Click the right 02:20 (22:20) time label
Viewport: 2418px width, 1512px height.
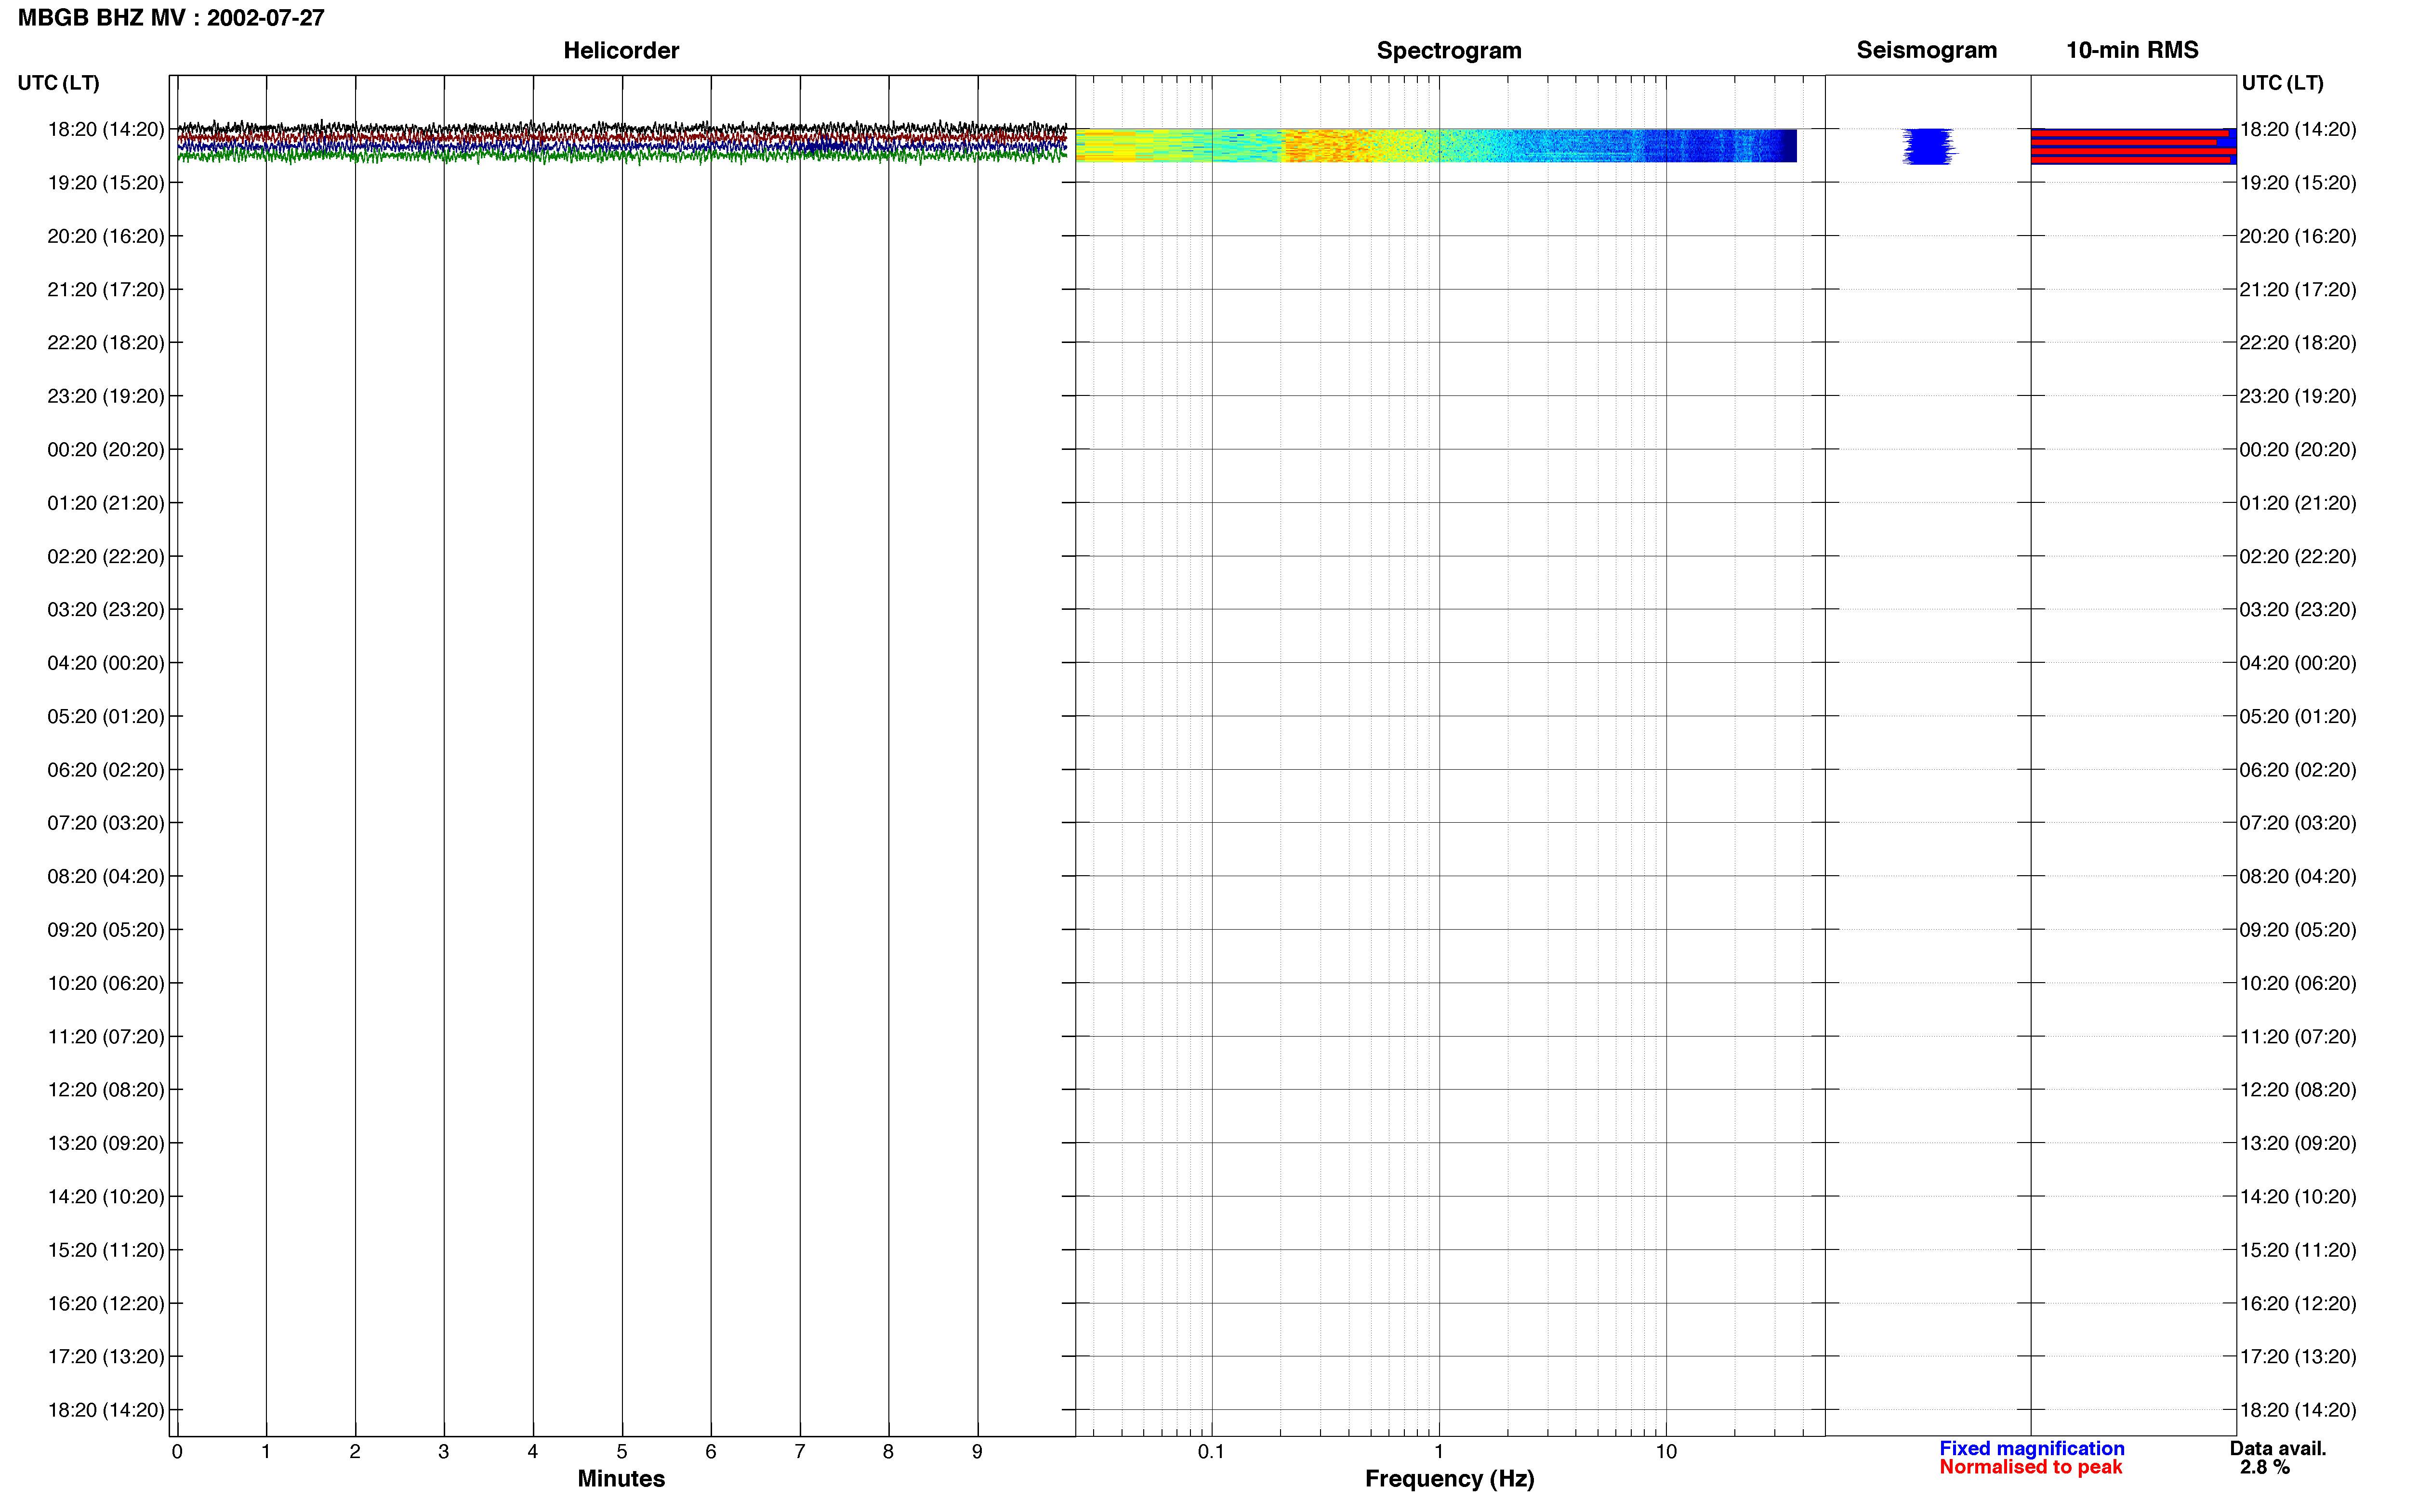[2298, 556]
